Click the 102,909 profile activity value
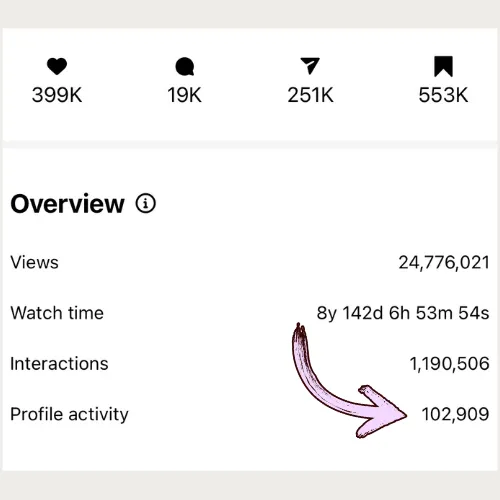This screenshot has width=500, height=500. point(456,414)
